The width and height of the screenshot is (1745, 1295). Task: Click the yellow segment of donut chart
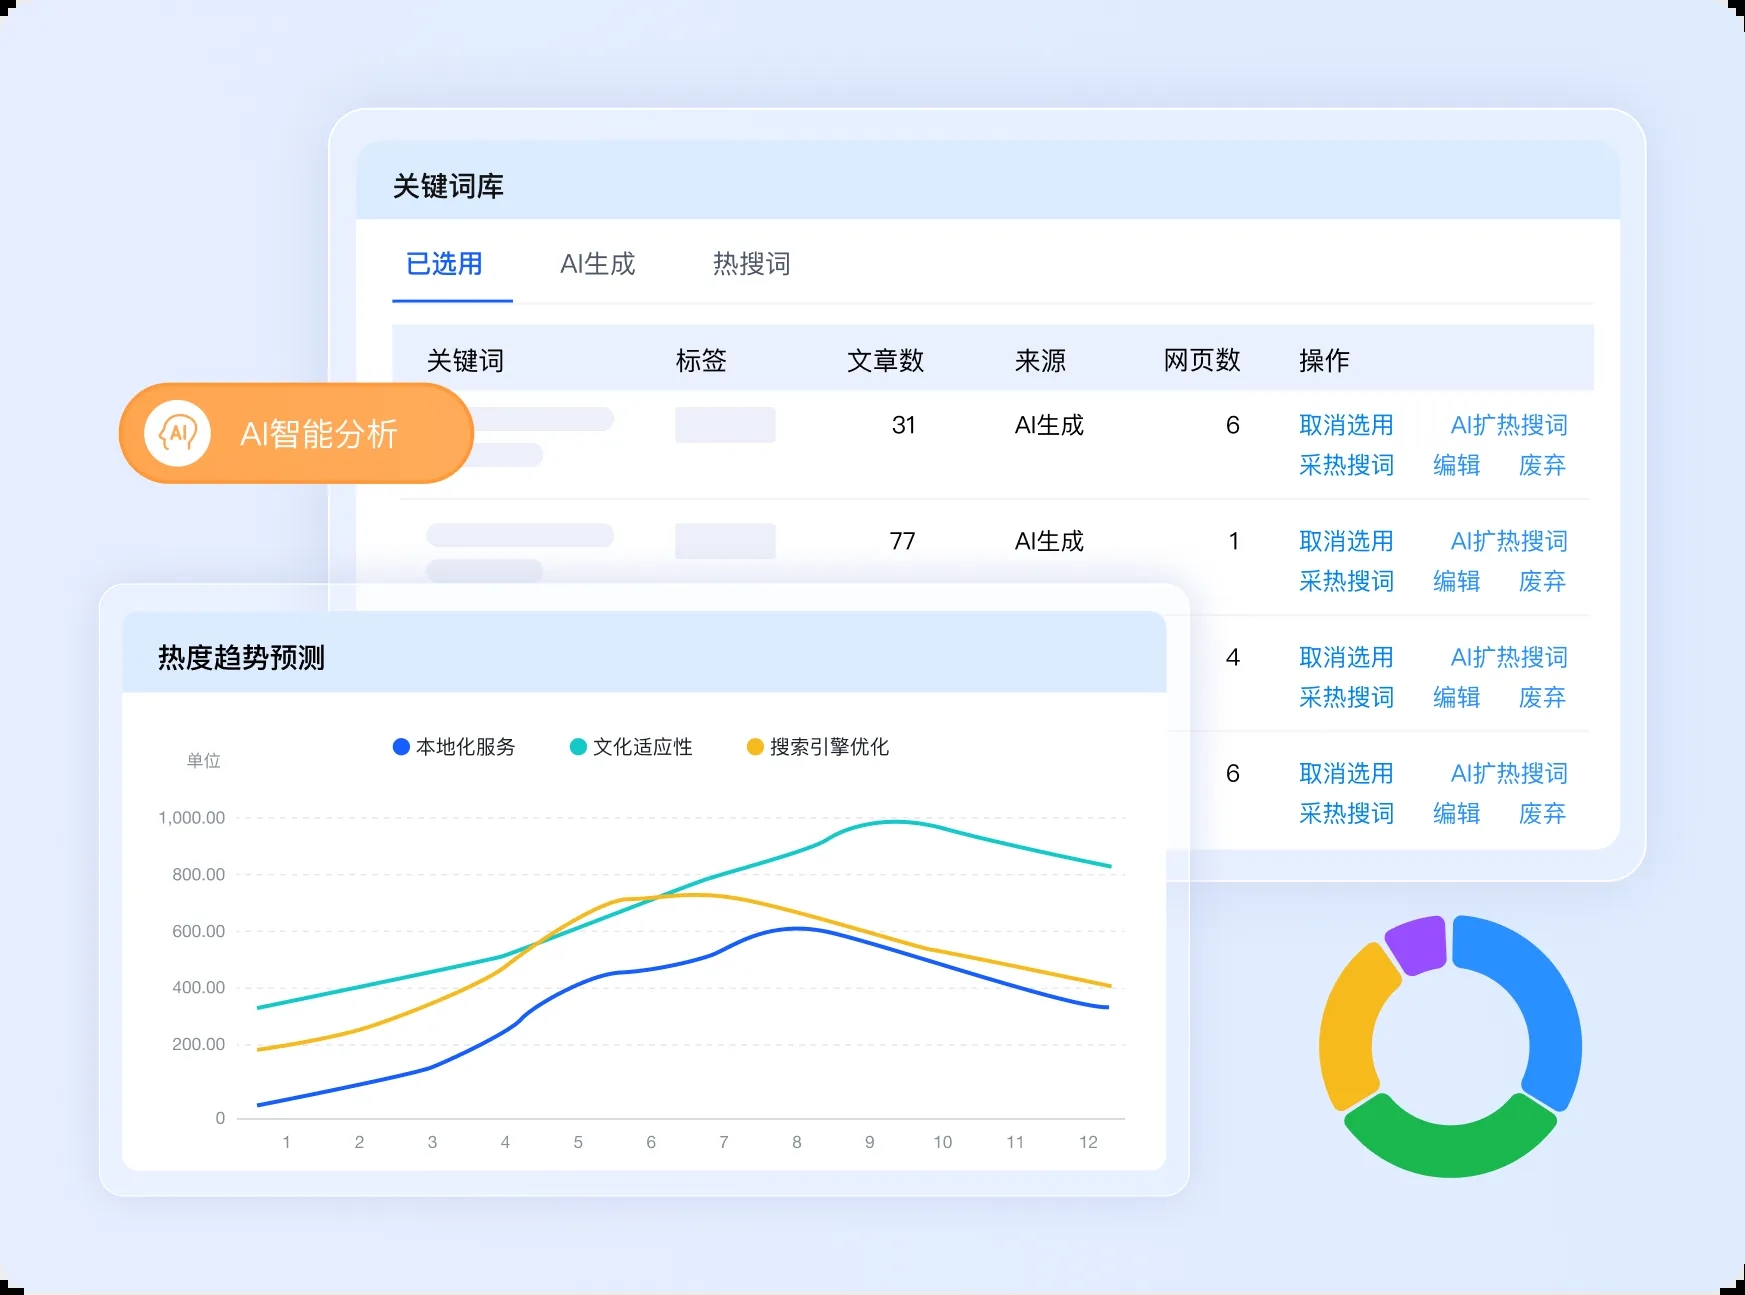point(1348,1030)
